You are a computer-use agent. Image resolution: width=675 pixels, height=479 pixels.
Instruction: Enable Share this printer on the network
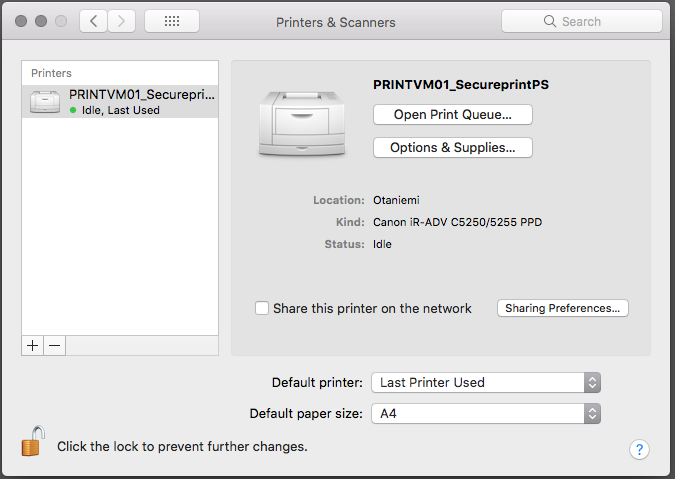262,308
